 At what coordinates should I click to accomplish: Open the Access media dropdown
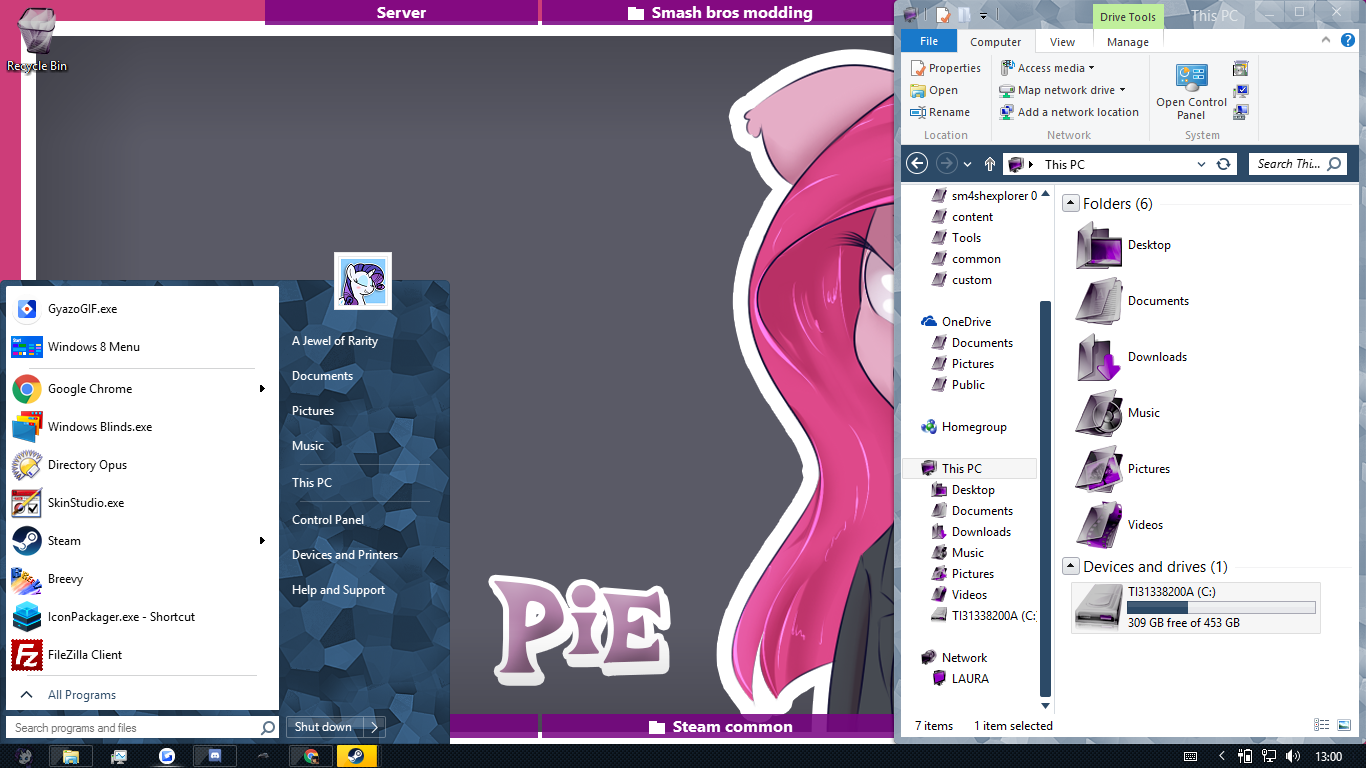pos(1046,68)
